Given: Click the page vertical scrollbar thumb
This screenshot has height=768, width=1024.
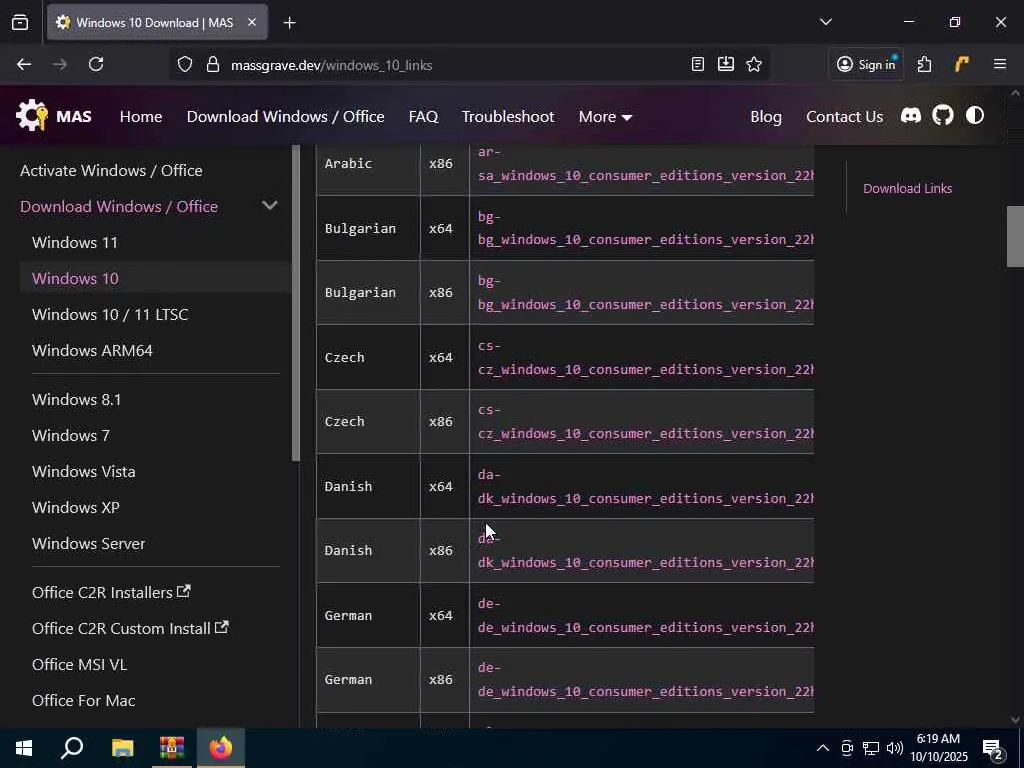Looking at the screenshot, I should [x=1014, y=236].
